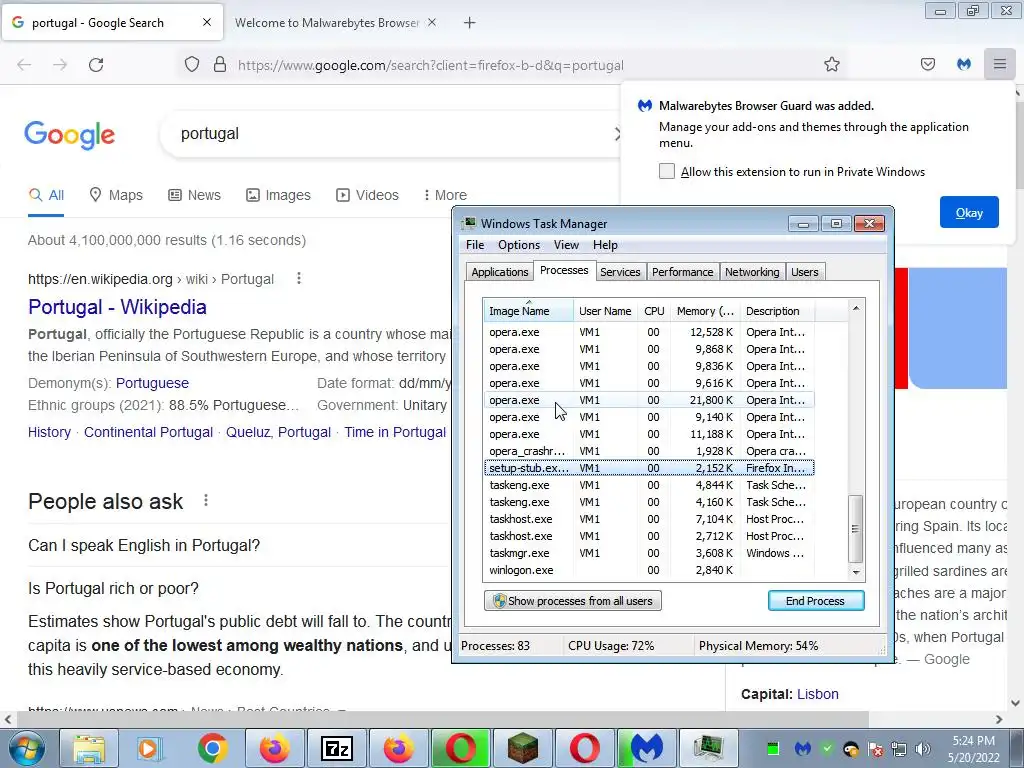Click the Windows Start orb
1024x768 pixels.
click(26, 748)
